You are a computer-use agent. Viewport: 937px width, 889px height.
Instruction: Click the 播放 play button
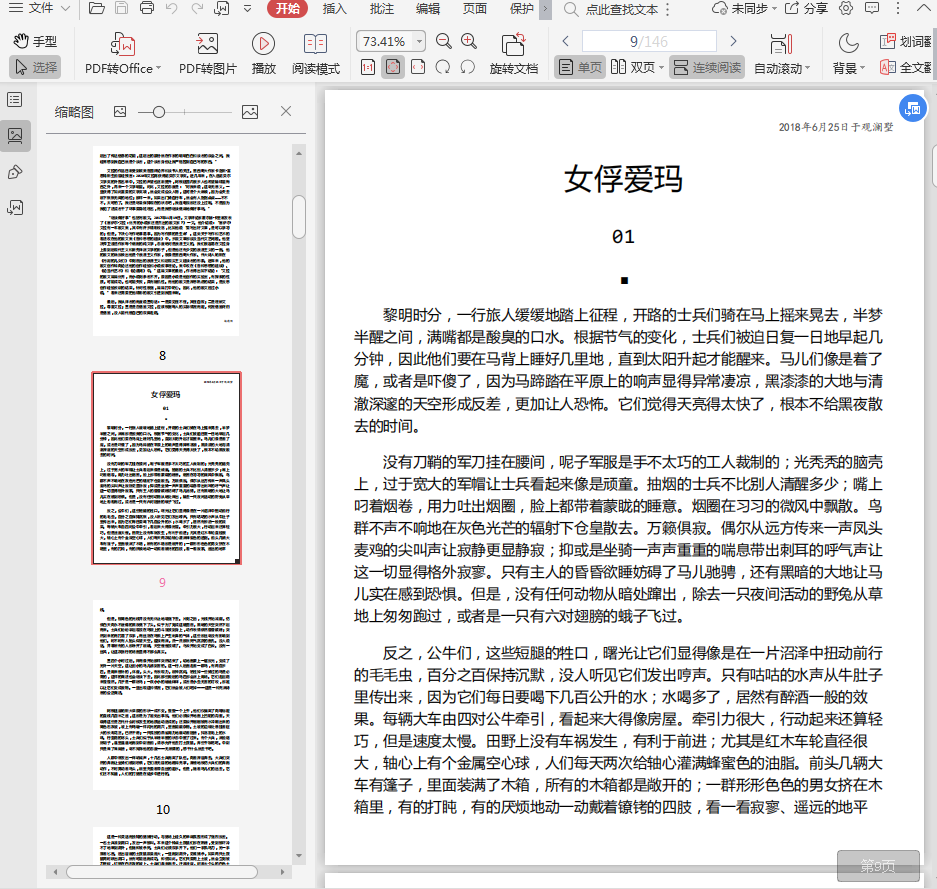[264, 53]
